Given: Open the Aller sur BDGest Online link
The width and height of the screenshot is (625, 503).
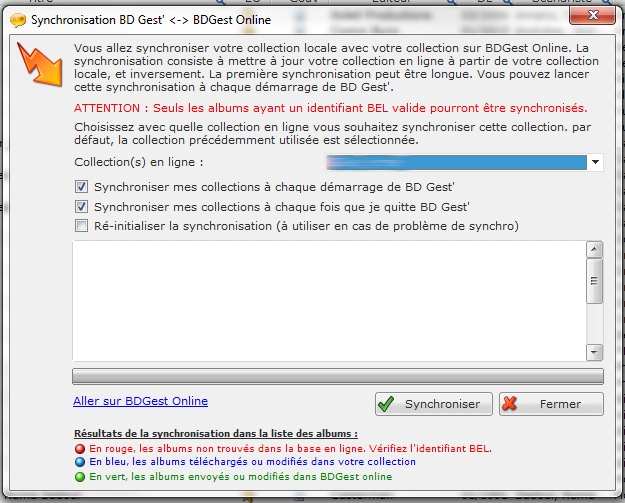Looking at the screenshot, I should point(140,401).
